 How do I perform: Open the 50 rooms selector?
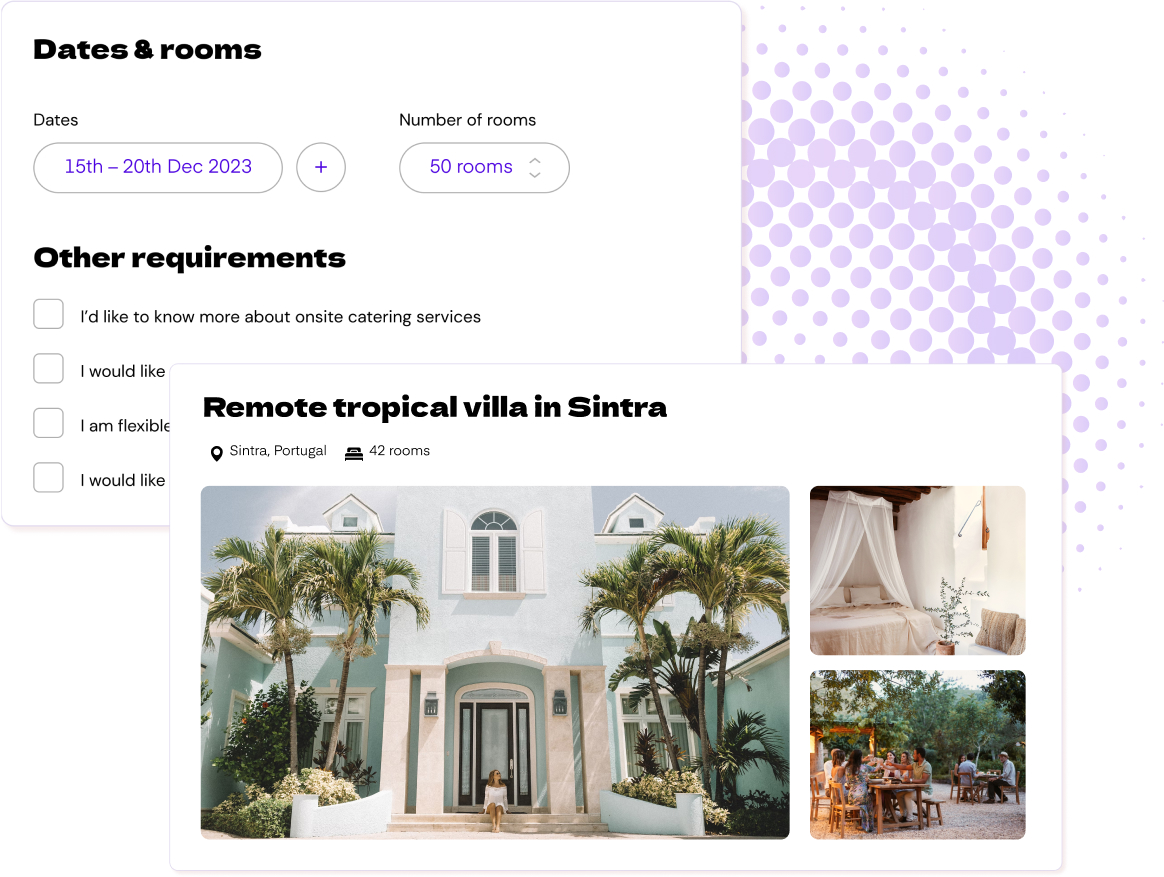pyautogui.click(x=484, y=167)
